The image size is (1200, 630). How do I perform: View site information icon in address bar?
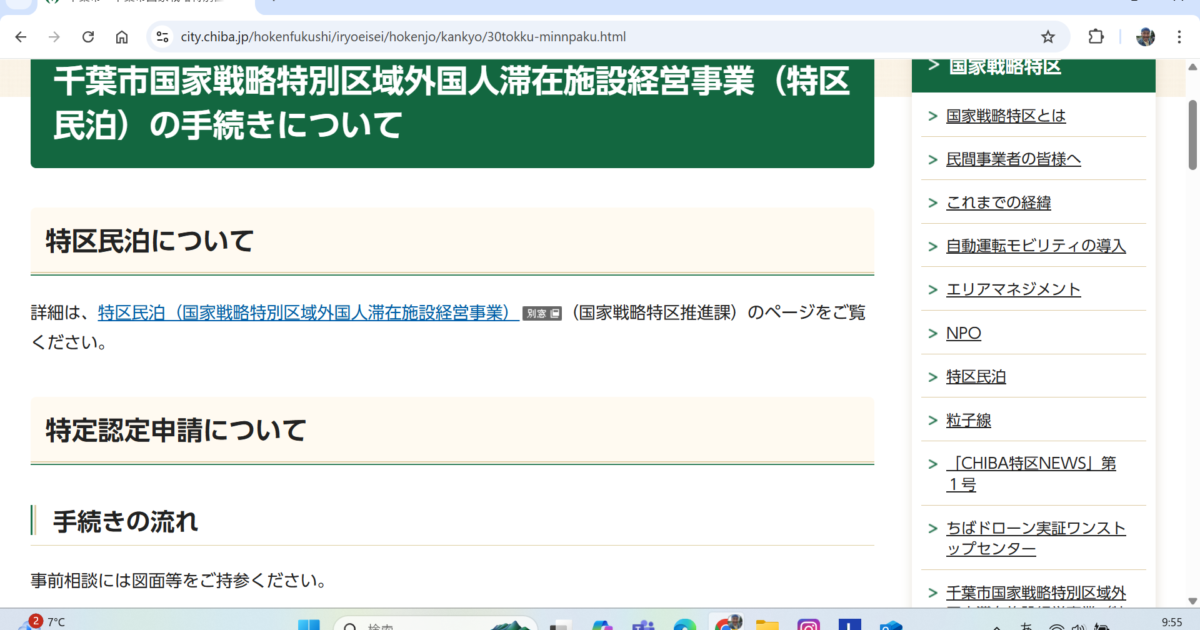(x=162, y=37)
